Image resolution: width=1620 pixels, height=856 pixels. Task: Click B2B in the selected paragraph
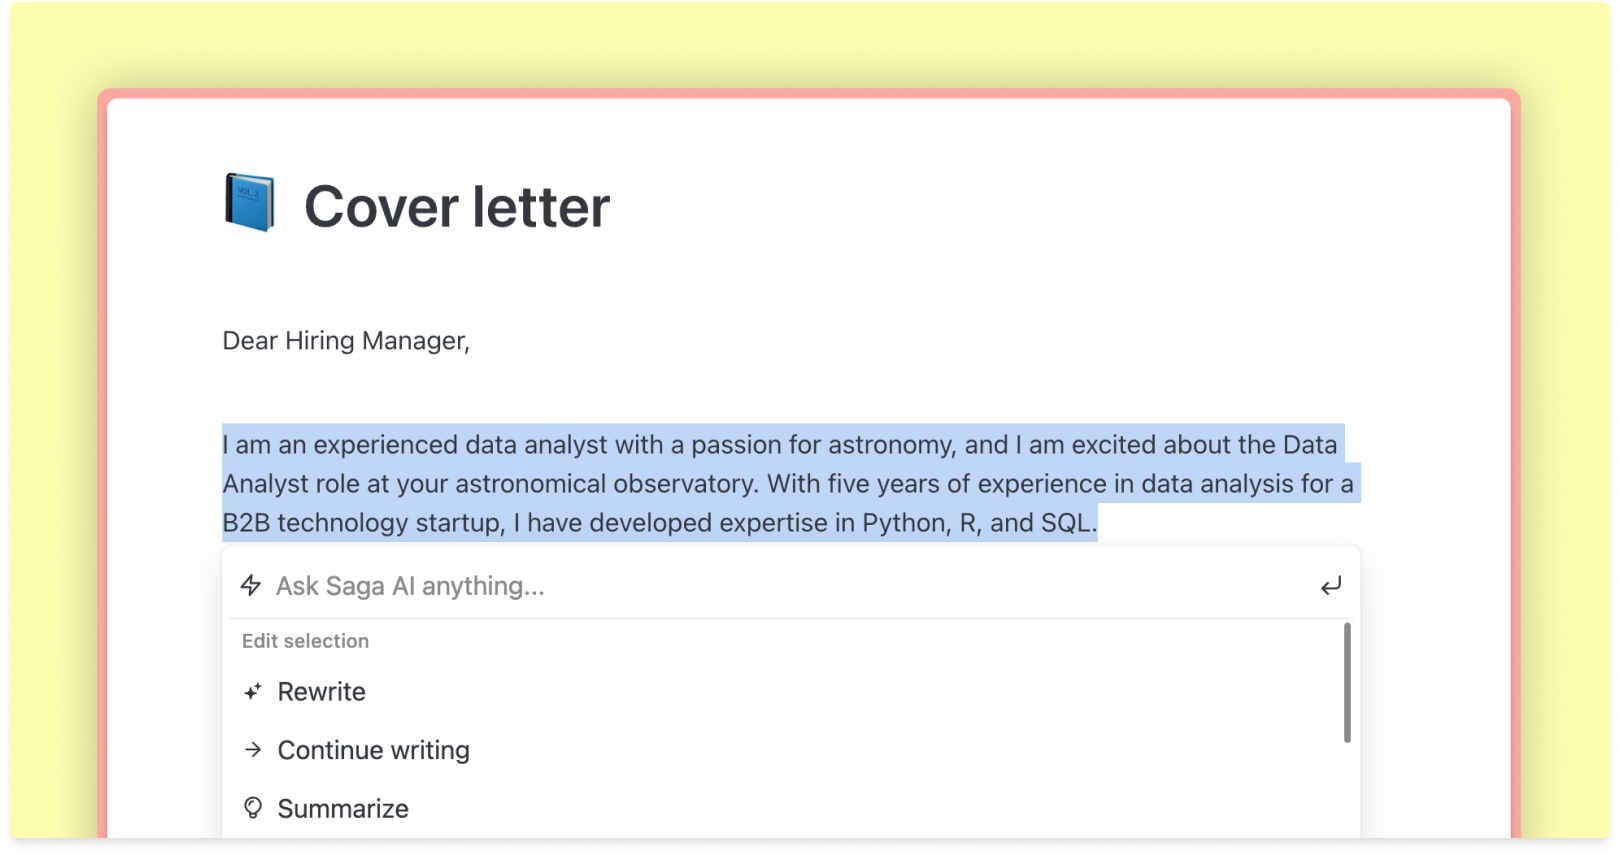coord(246,523)
